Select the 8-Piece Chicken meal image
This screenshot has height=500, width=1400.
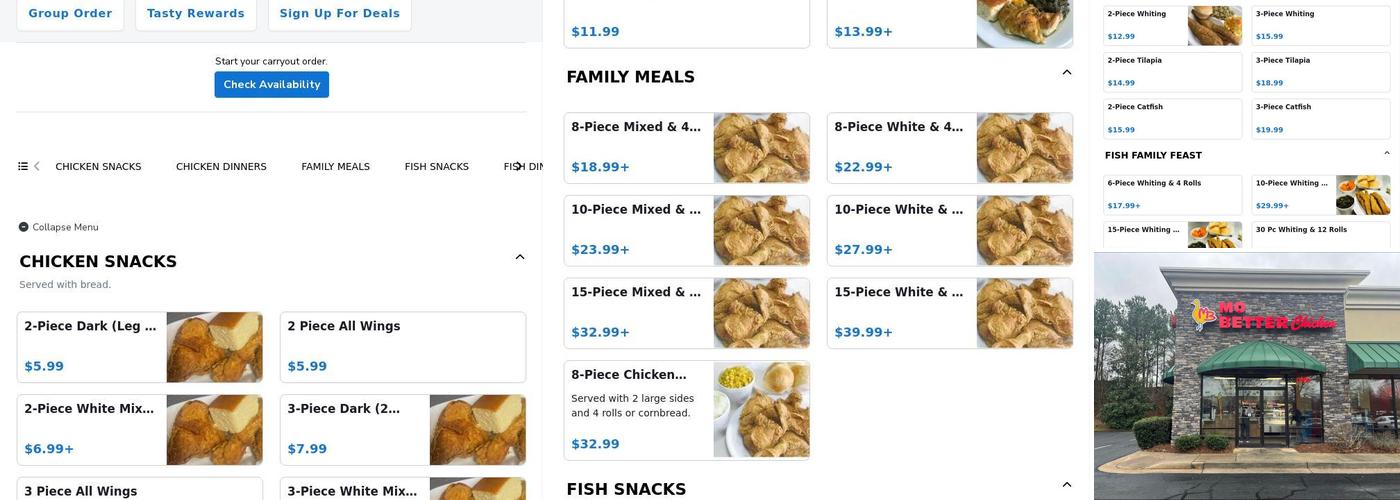(x=761, y=410)
